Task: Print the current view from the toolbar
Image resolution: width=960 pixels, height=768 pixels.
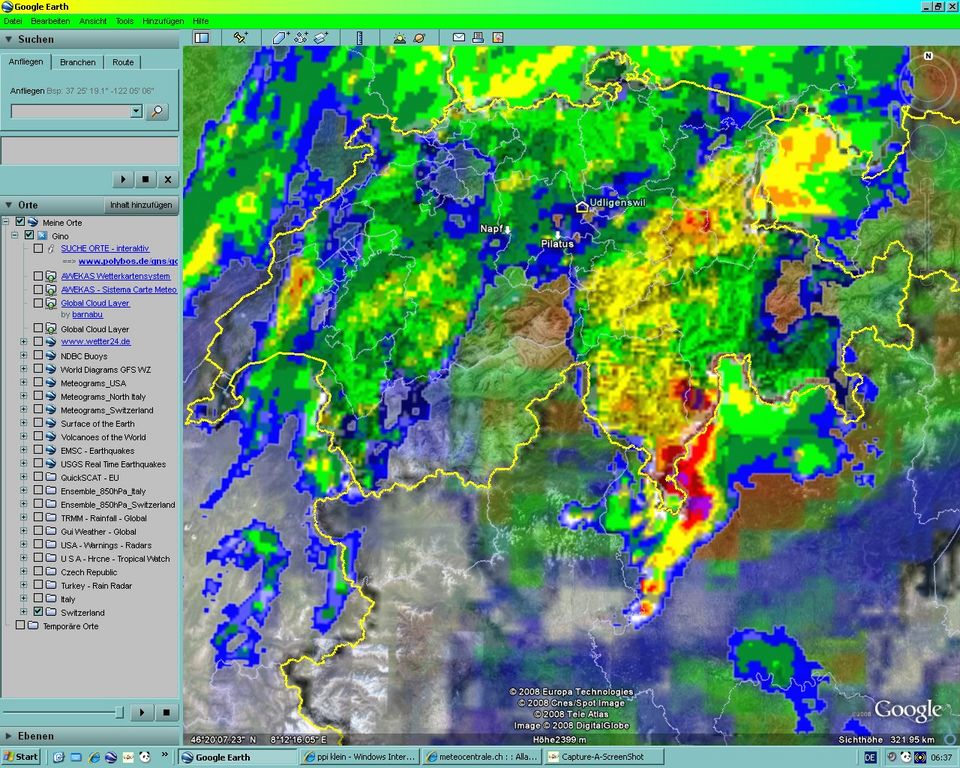Action: pos(478,38)
